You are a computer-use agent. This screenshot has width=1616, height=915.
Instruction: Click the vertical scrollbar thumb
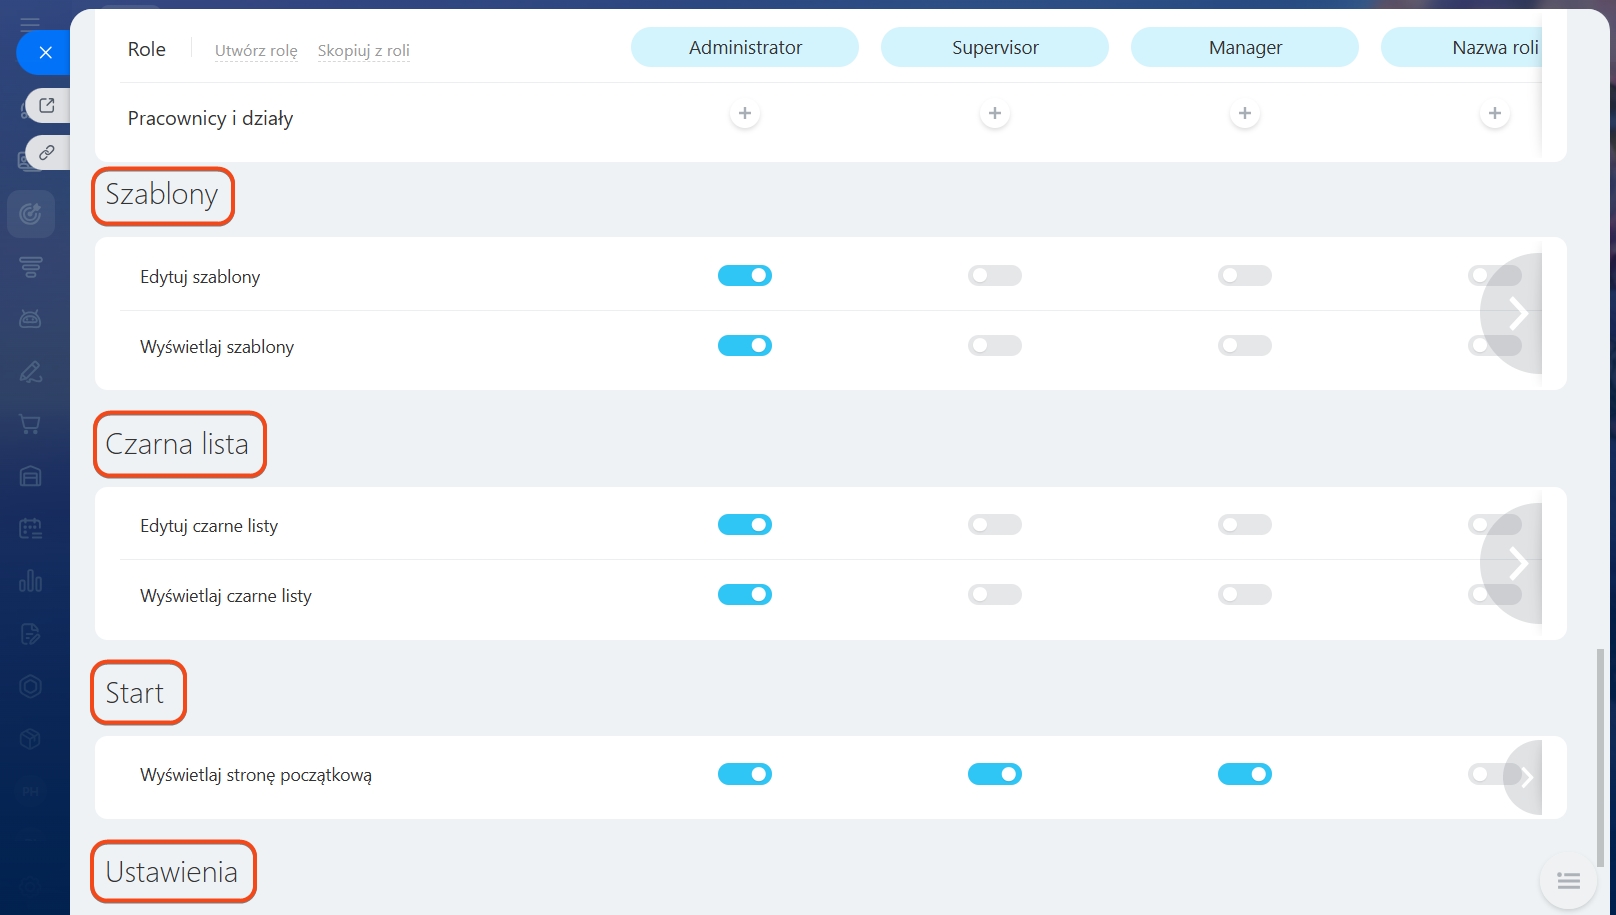1600,758
